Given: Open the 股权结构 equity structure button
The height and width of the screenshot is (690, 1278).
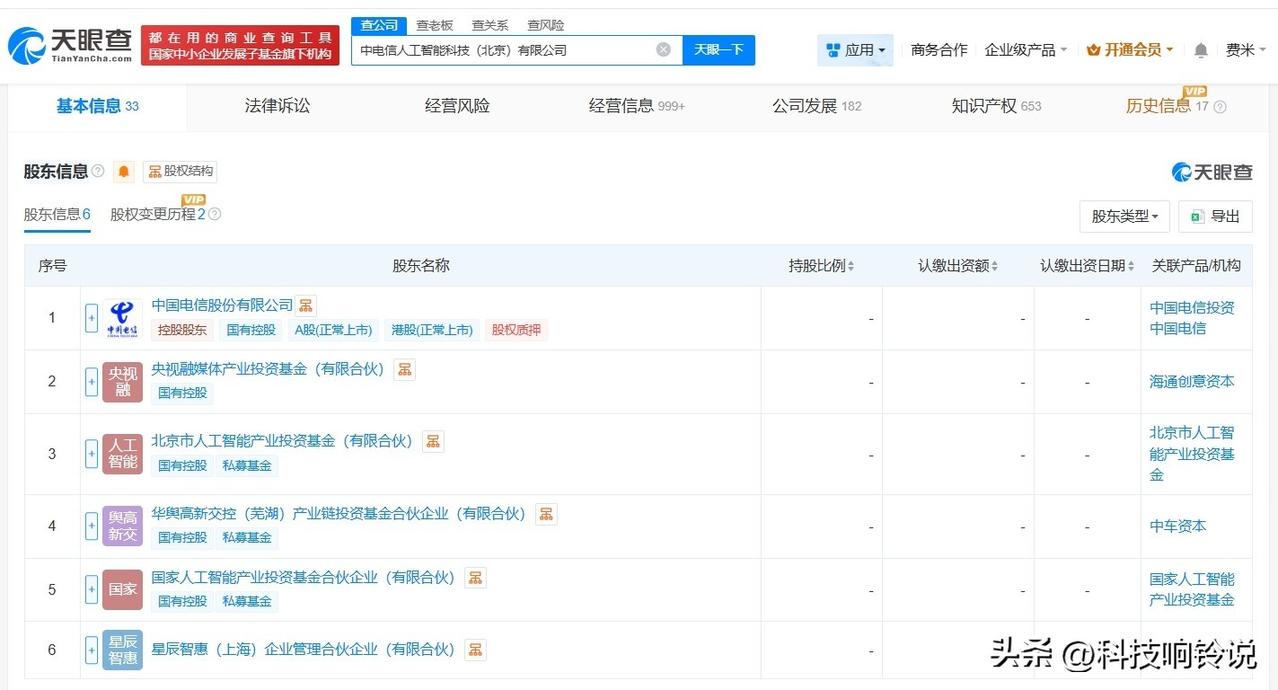Looking at the screenshot, I should click(180, 171).
